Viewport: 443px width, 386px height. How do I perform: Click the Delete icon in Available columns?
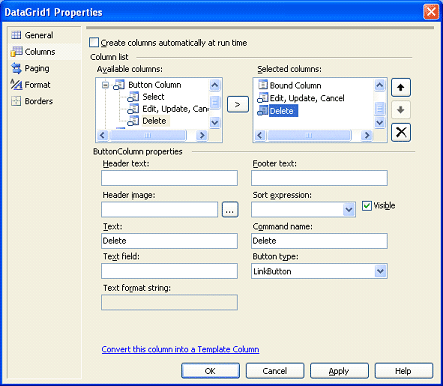tap(133, 121)
